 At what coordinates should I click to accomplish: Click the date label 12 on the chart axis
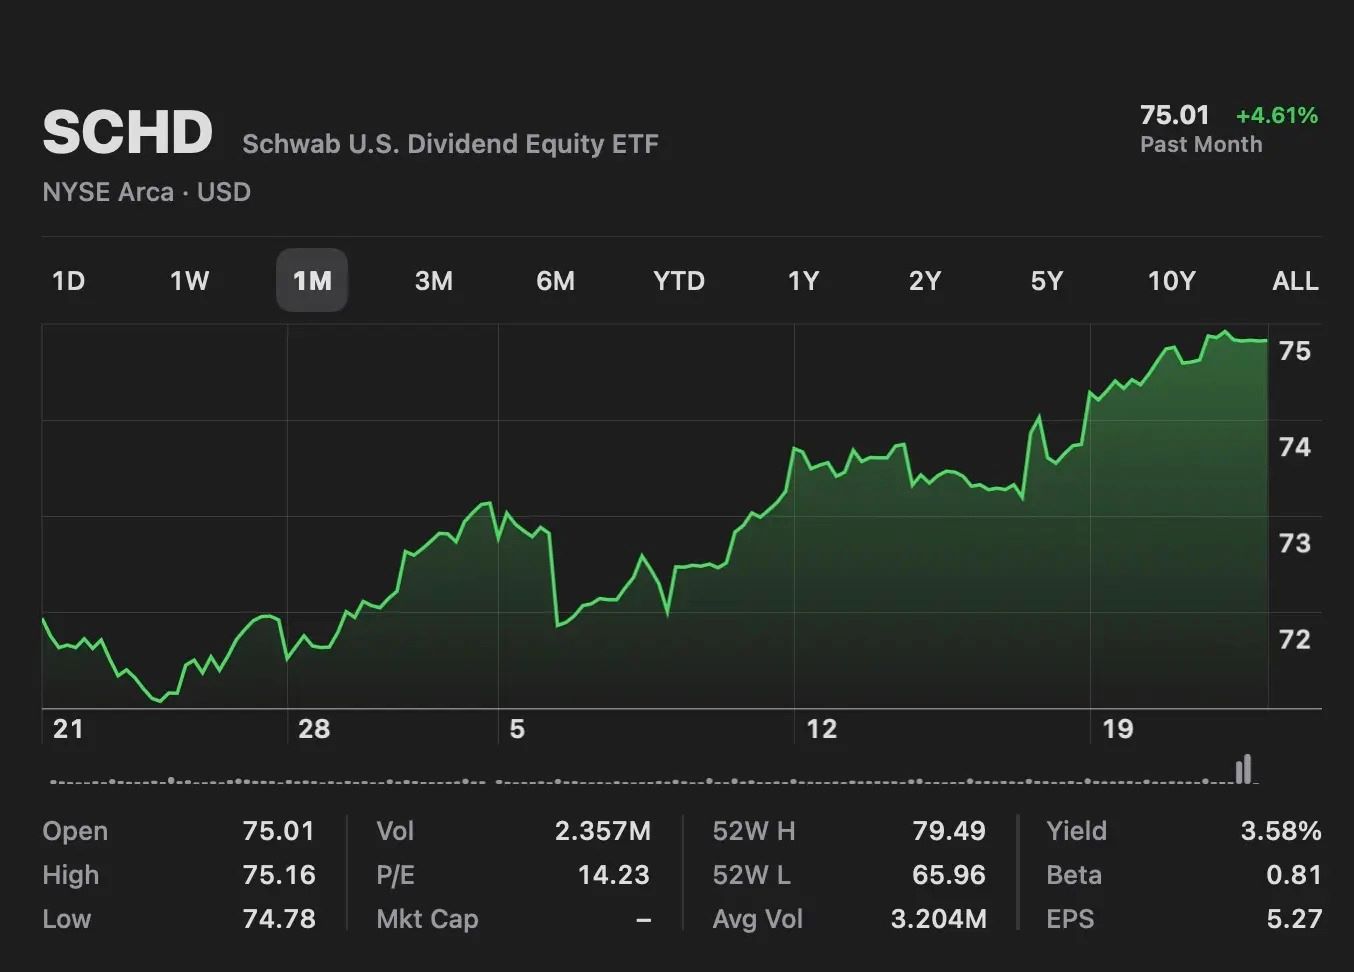pyautogui.click(x=821, y=729)
